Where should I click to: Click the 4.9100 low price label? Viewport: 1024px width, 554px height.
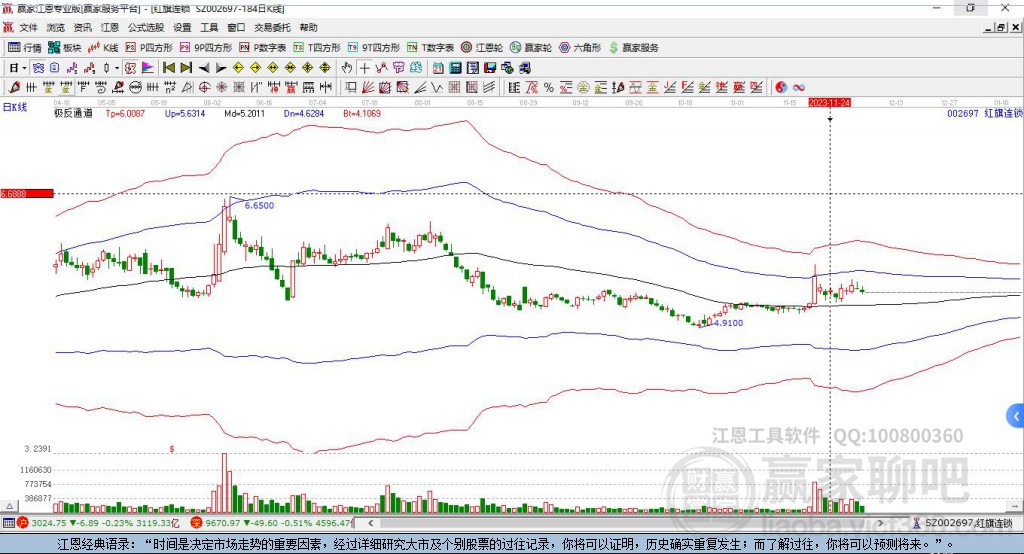click(x=728, y=323)
